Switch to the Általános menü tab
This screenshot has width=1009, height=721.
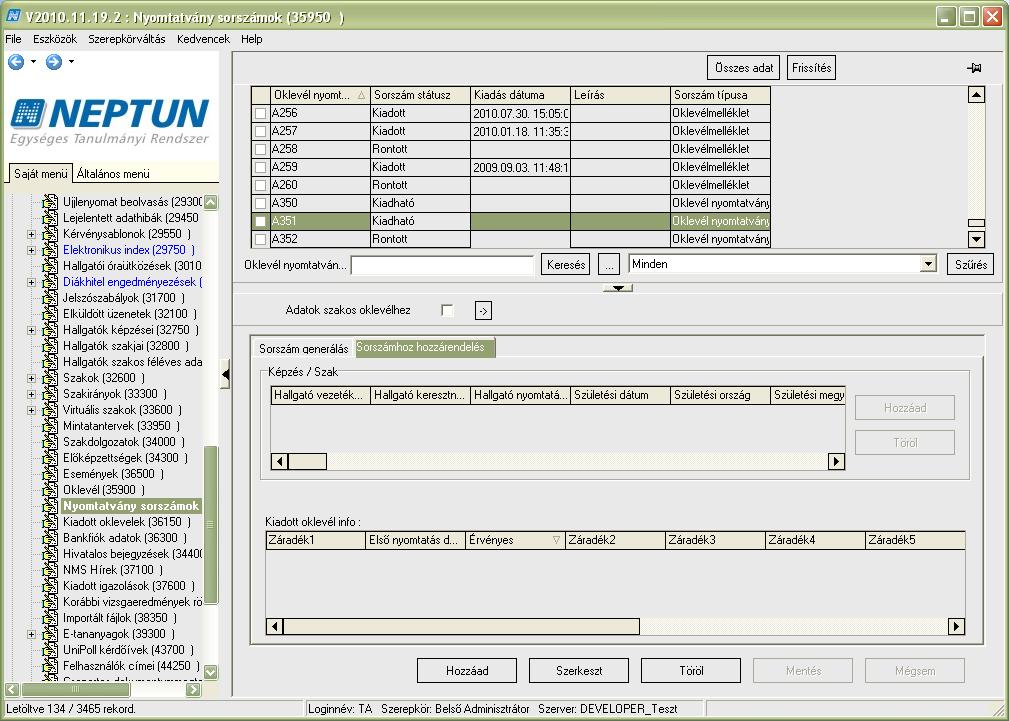click(x=113, y=174)
